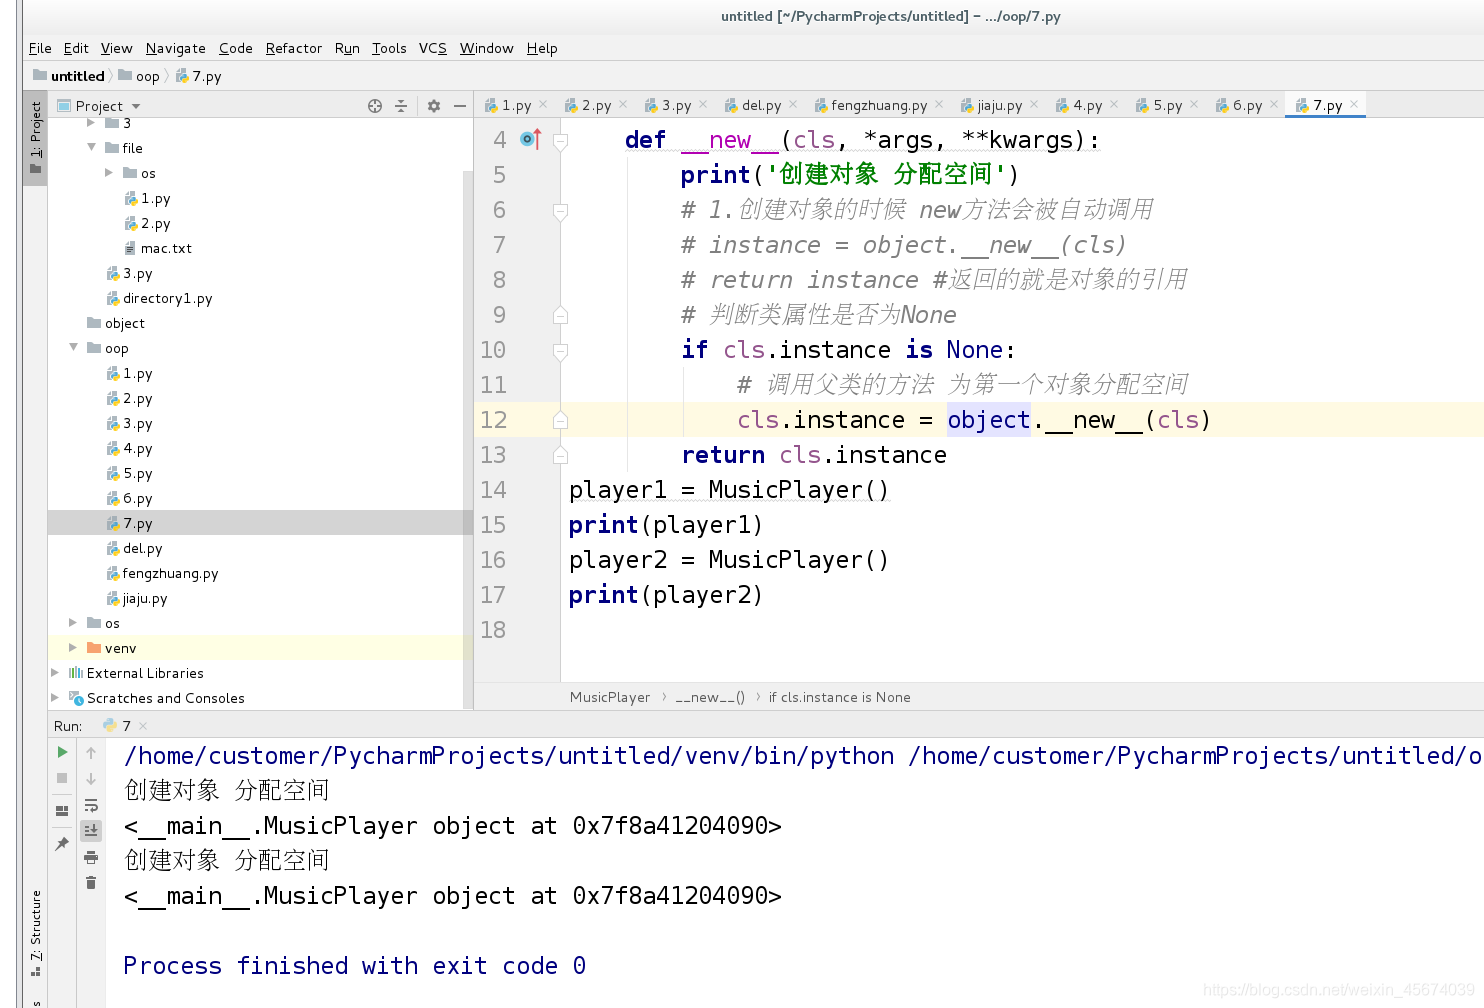Click the python interpreter path link in console

coord(509,756)
